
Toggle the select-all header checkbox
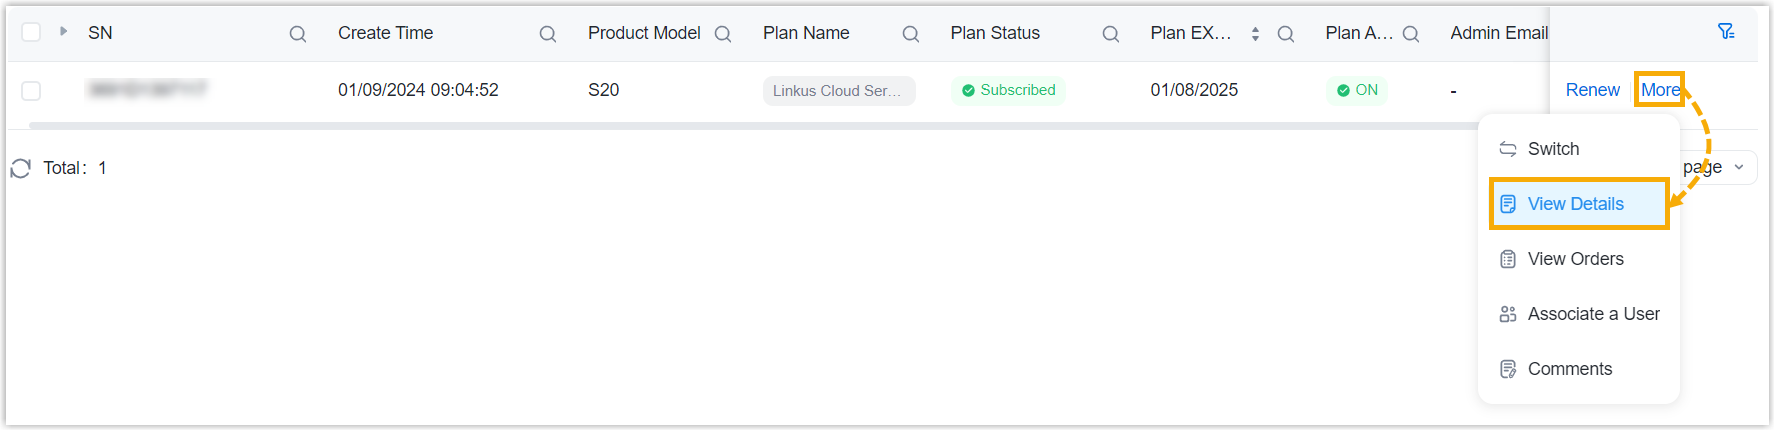[x=31, y=32]
